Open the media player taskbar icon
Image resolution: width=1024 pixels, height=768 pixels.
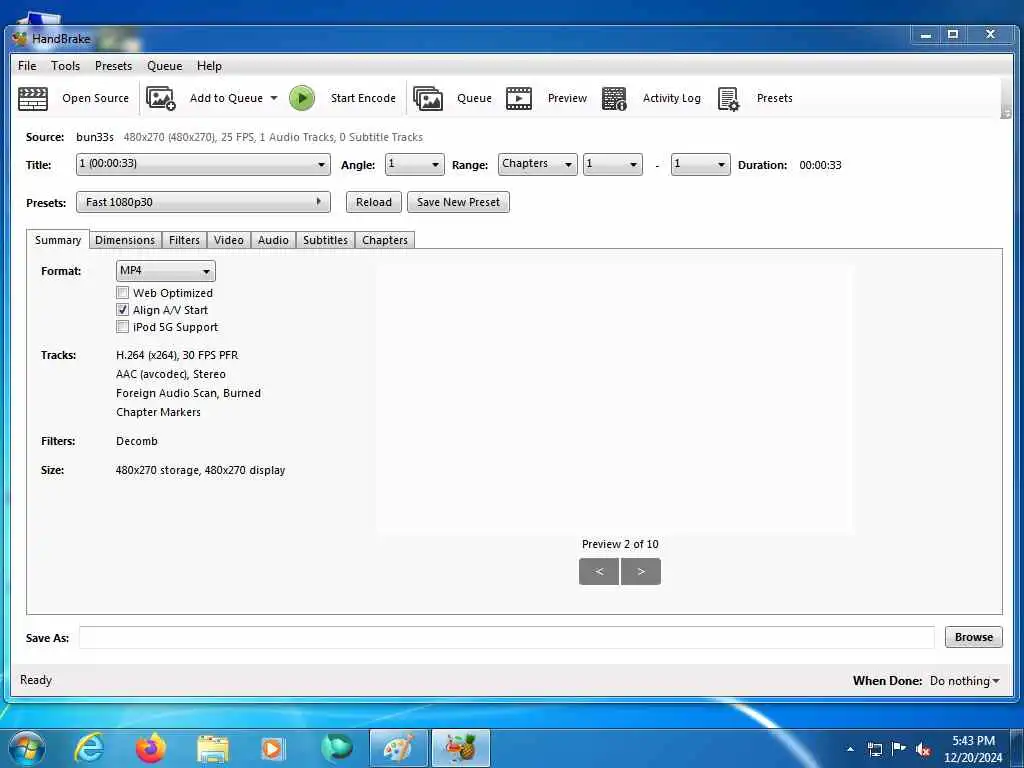[272, 748]
